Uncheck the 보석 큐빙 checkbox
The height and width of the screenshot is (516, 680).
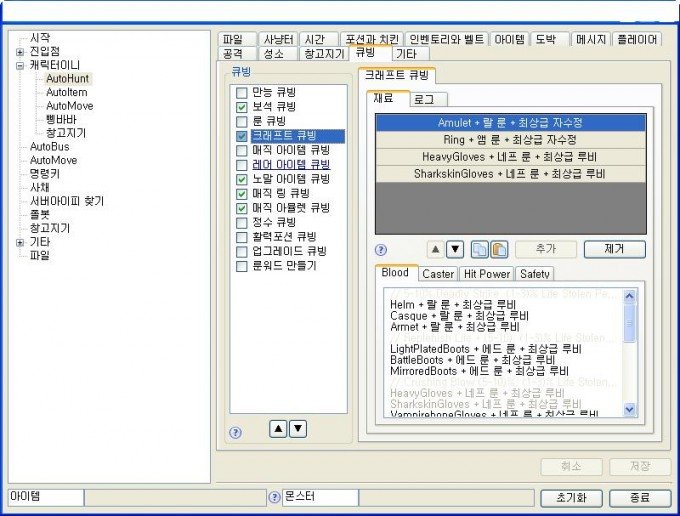click(x=242, y=106)
